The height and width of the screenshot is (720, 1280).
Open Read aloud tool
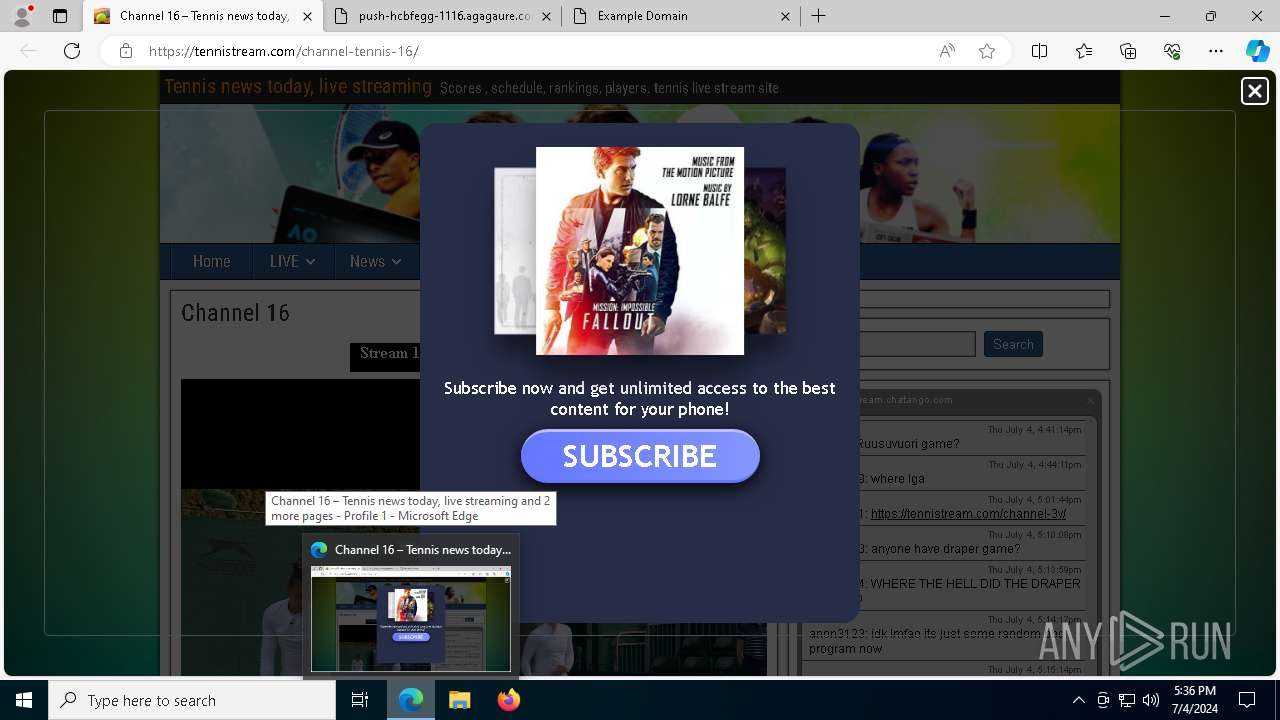[947, 51]
